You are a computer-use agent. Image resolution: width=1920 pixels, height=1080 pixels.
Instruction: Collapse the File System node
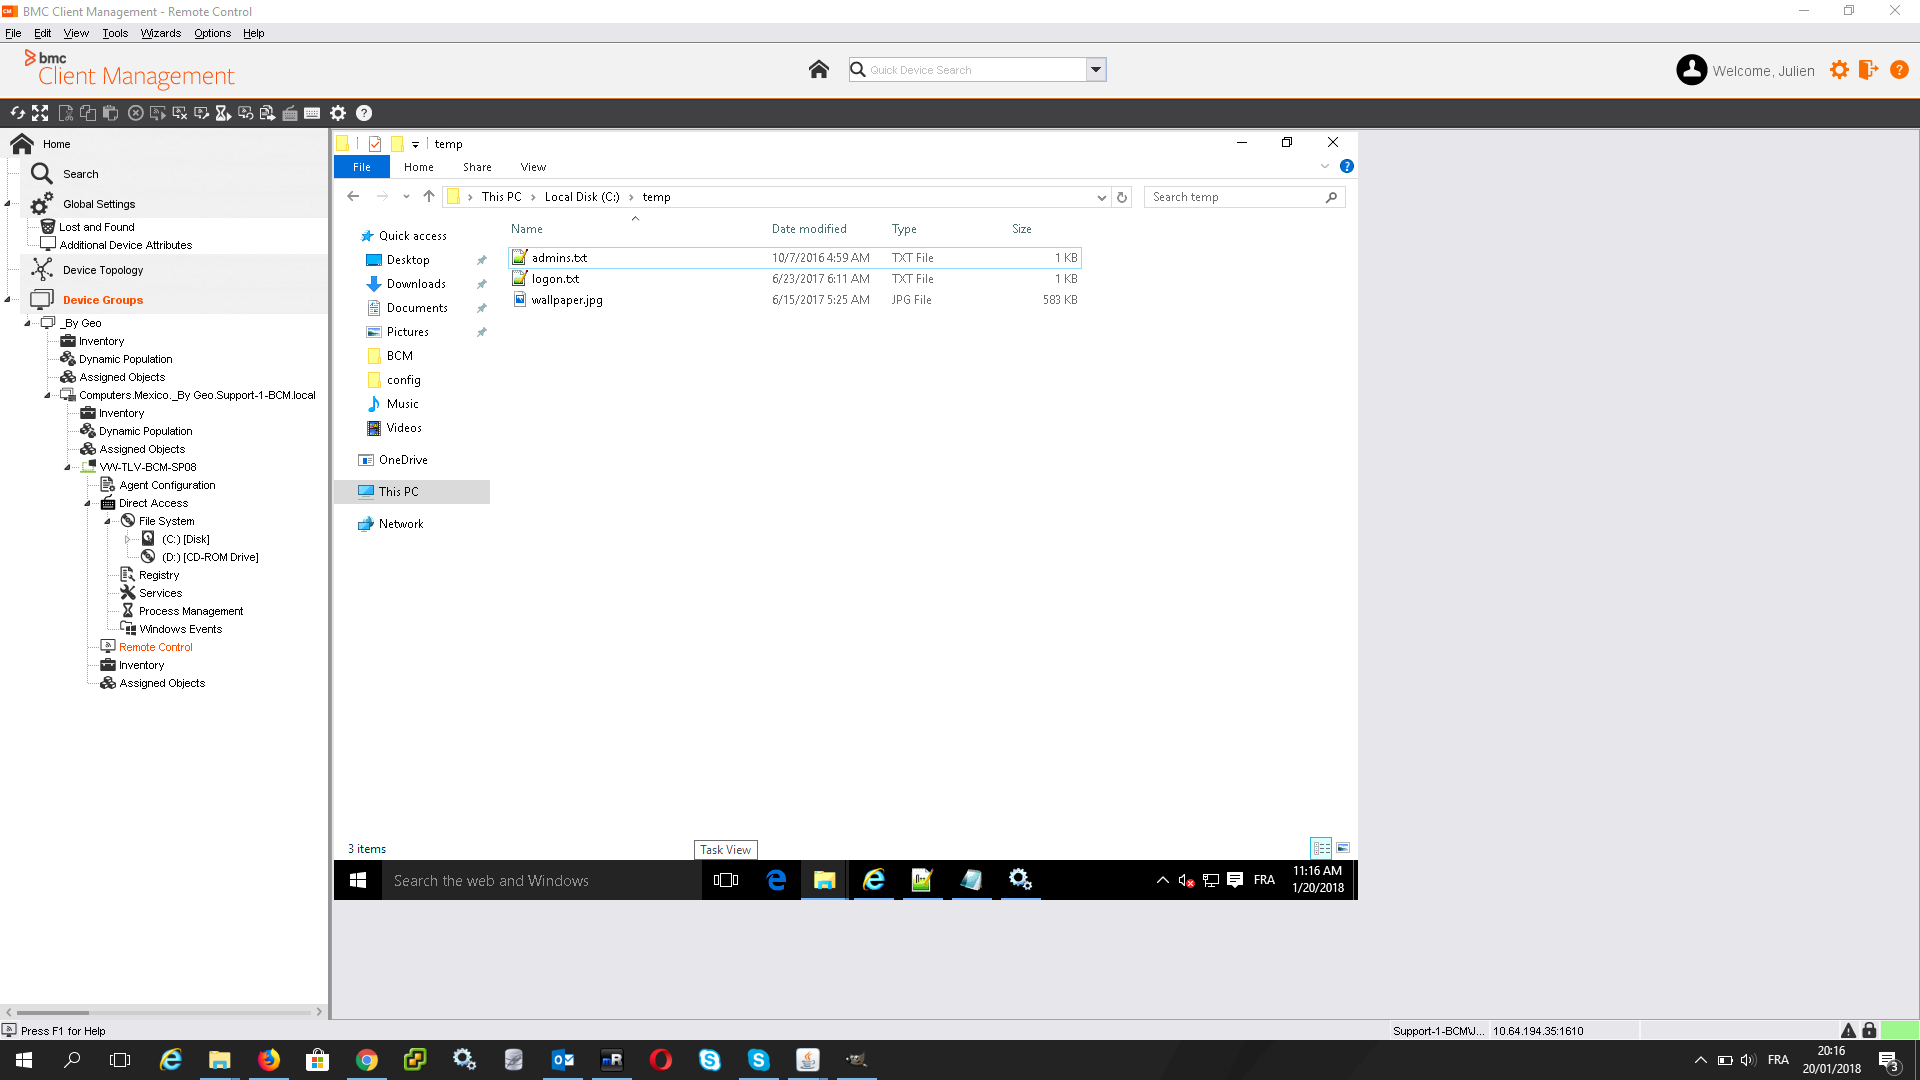point(107,521)
